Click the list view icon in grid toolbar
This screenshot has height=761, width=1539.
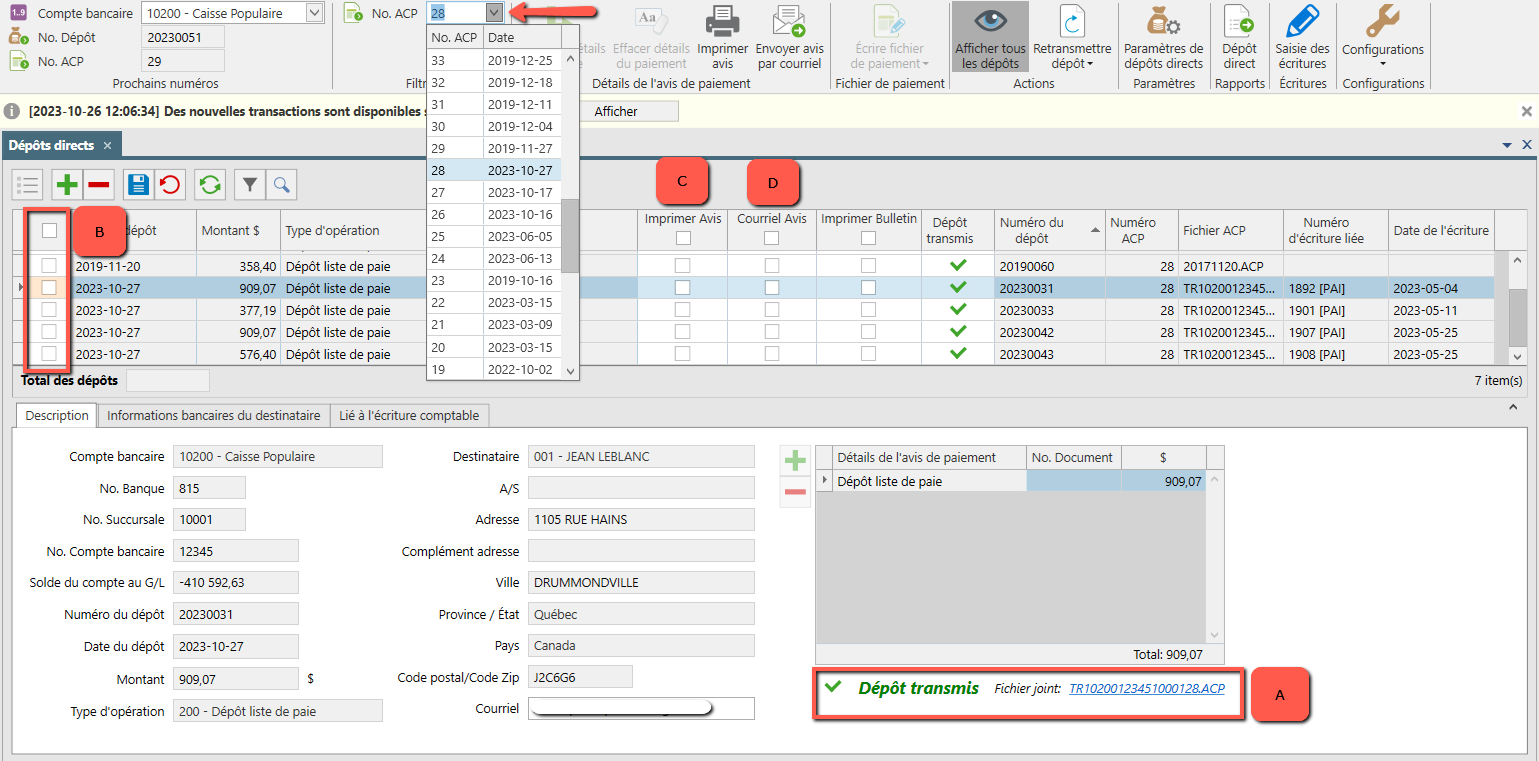tap(28, 184)
